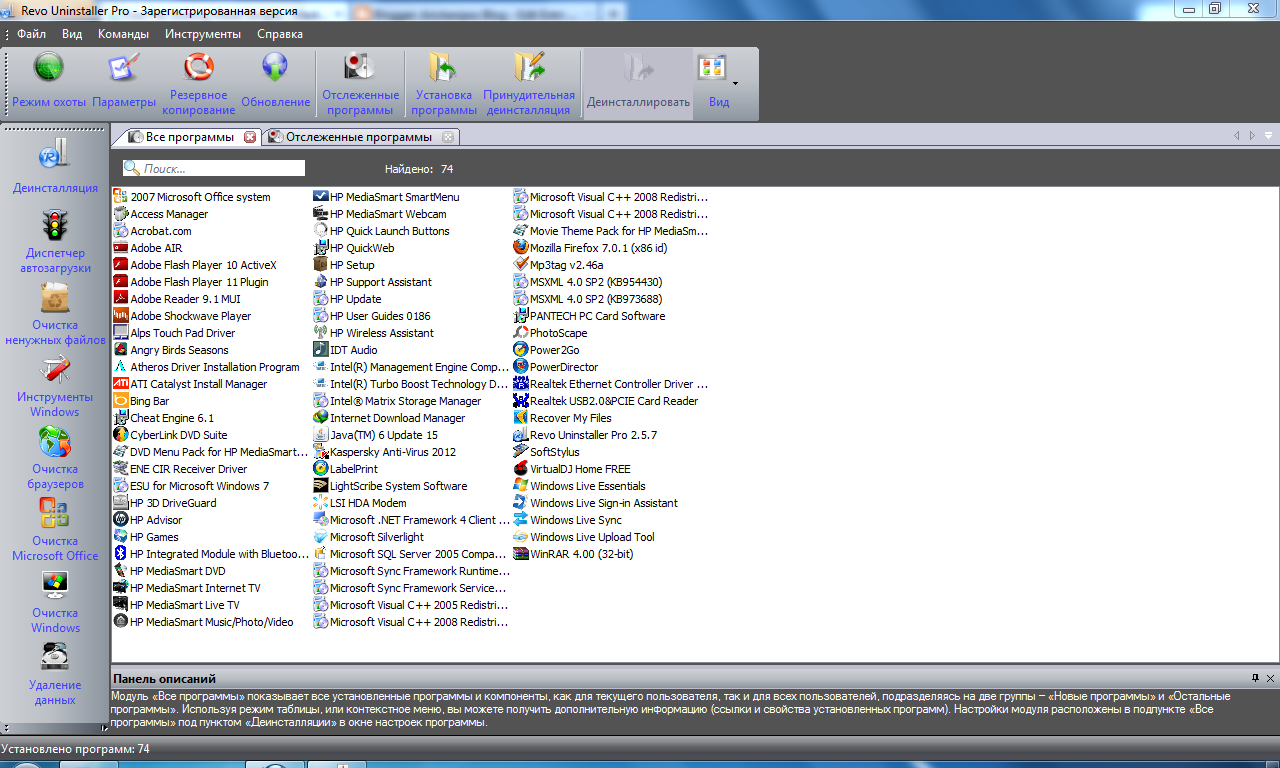Select the CyberLink DVD Suite entry
This screenshot has height=768, width=1280.
click(170, 435)
